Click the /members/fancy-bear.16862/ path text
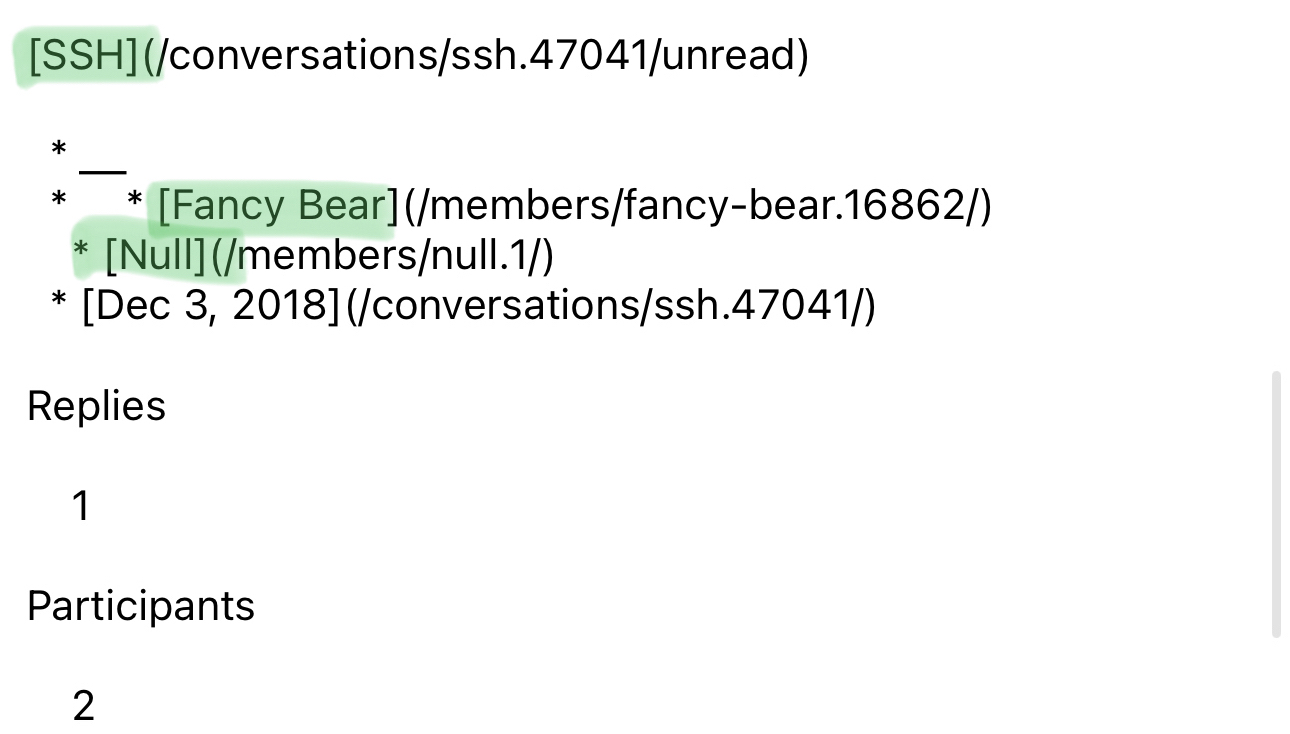Image resolution: width=1290 pixels, height=734 pixels. [x=700, y=206]
